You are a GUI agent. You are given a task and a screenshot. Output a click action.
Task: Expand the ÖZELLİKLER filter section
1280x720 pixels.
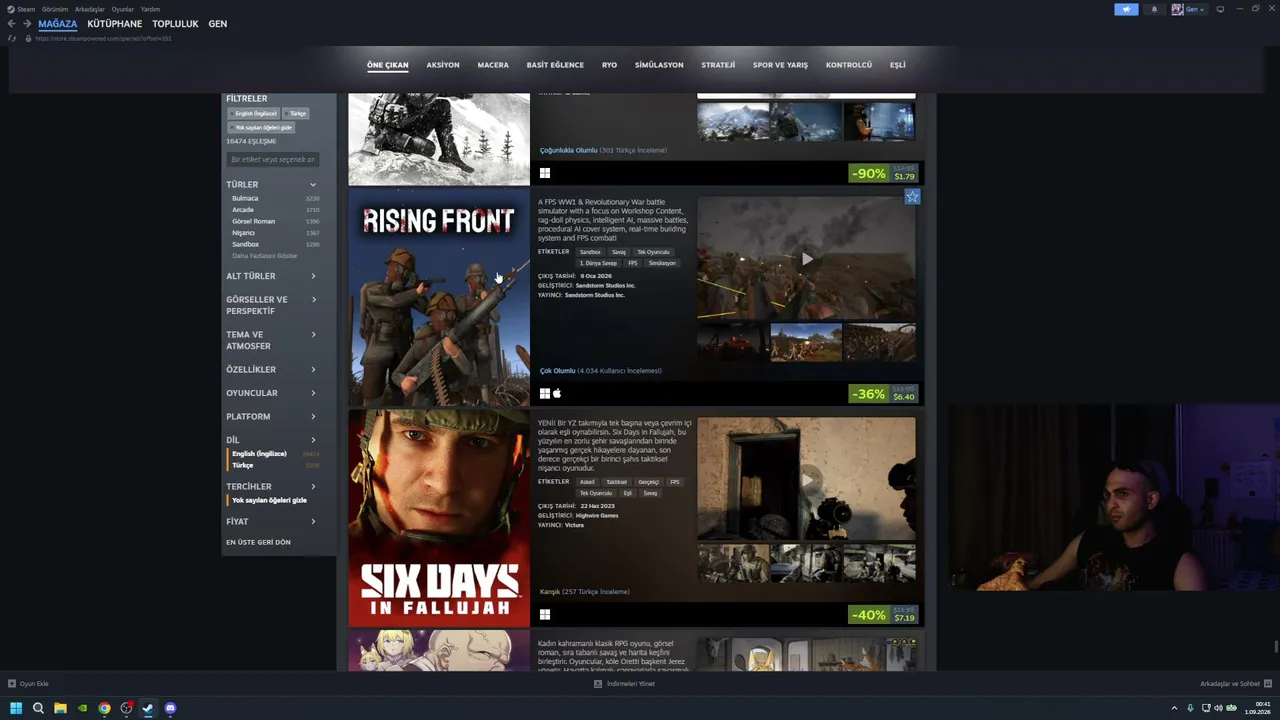[x=271, y=370]
